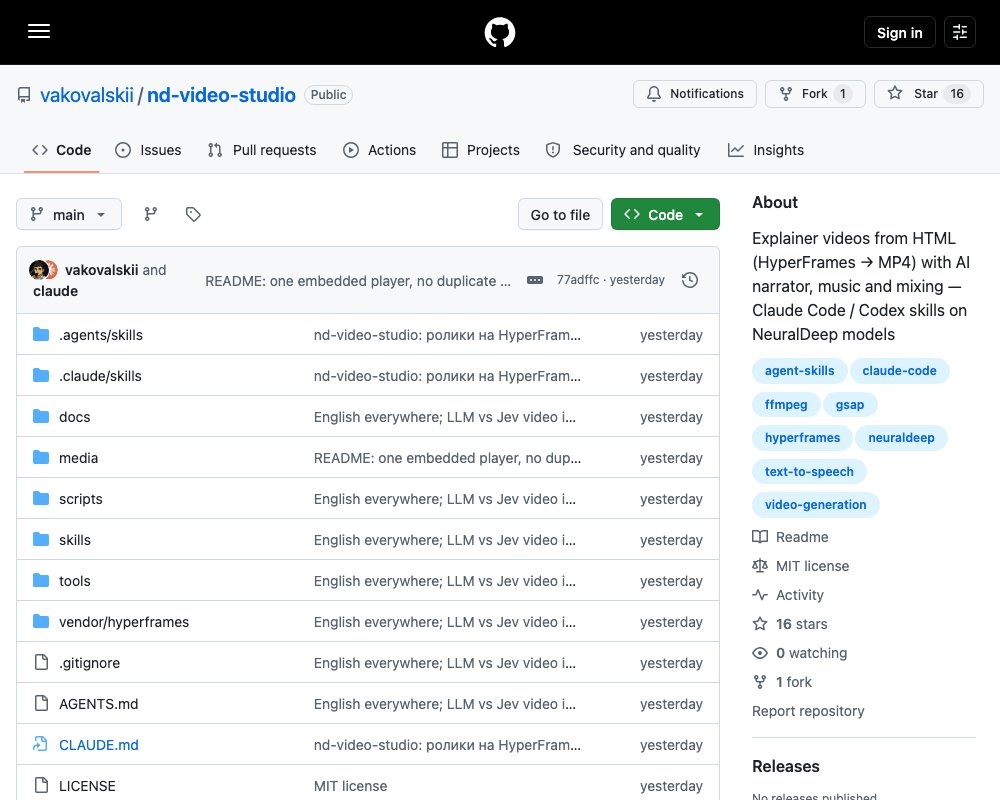The width and height of the screenshot is (1000, 800).
Task: Click the claude co-author name
Action: [55, 291]
